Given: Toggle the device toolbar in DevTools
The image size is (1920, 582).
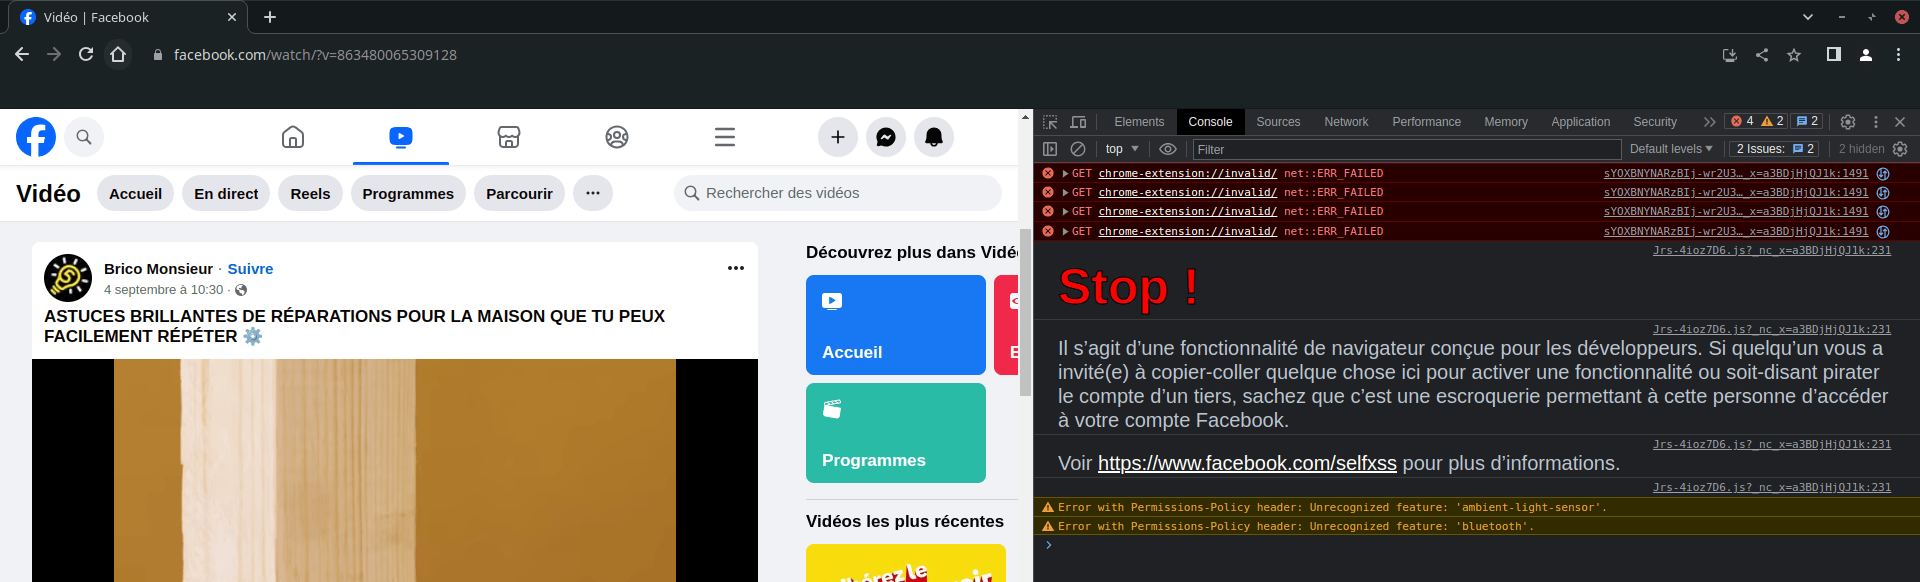Looking at the screenshot, I should point(1078,122).
